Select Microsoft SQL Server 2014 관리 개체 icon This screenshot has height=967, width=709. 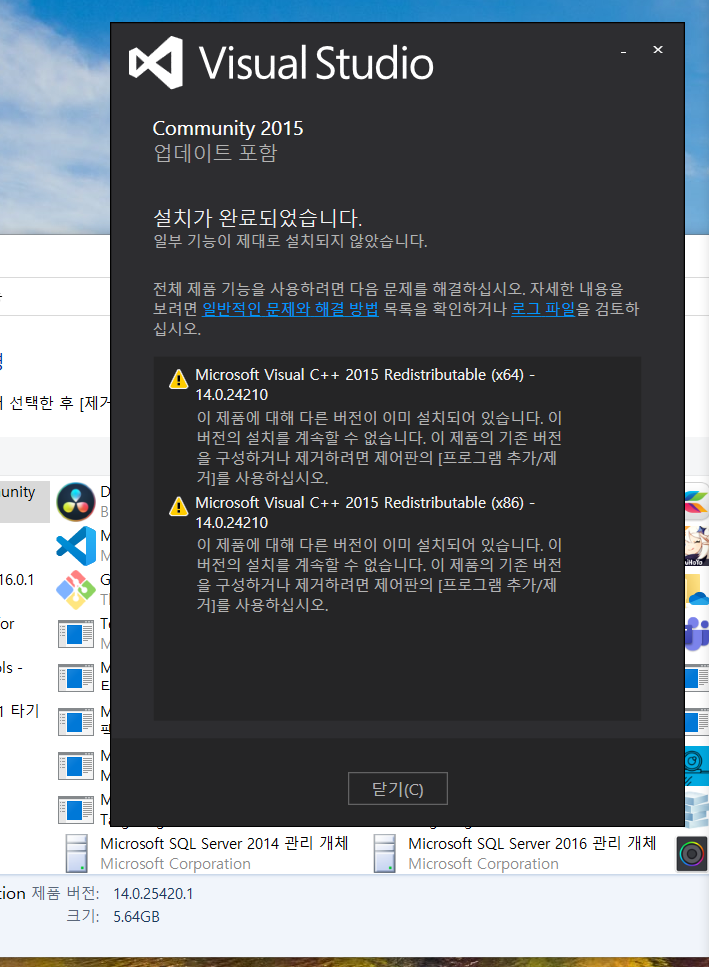coord(76,854)
